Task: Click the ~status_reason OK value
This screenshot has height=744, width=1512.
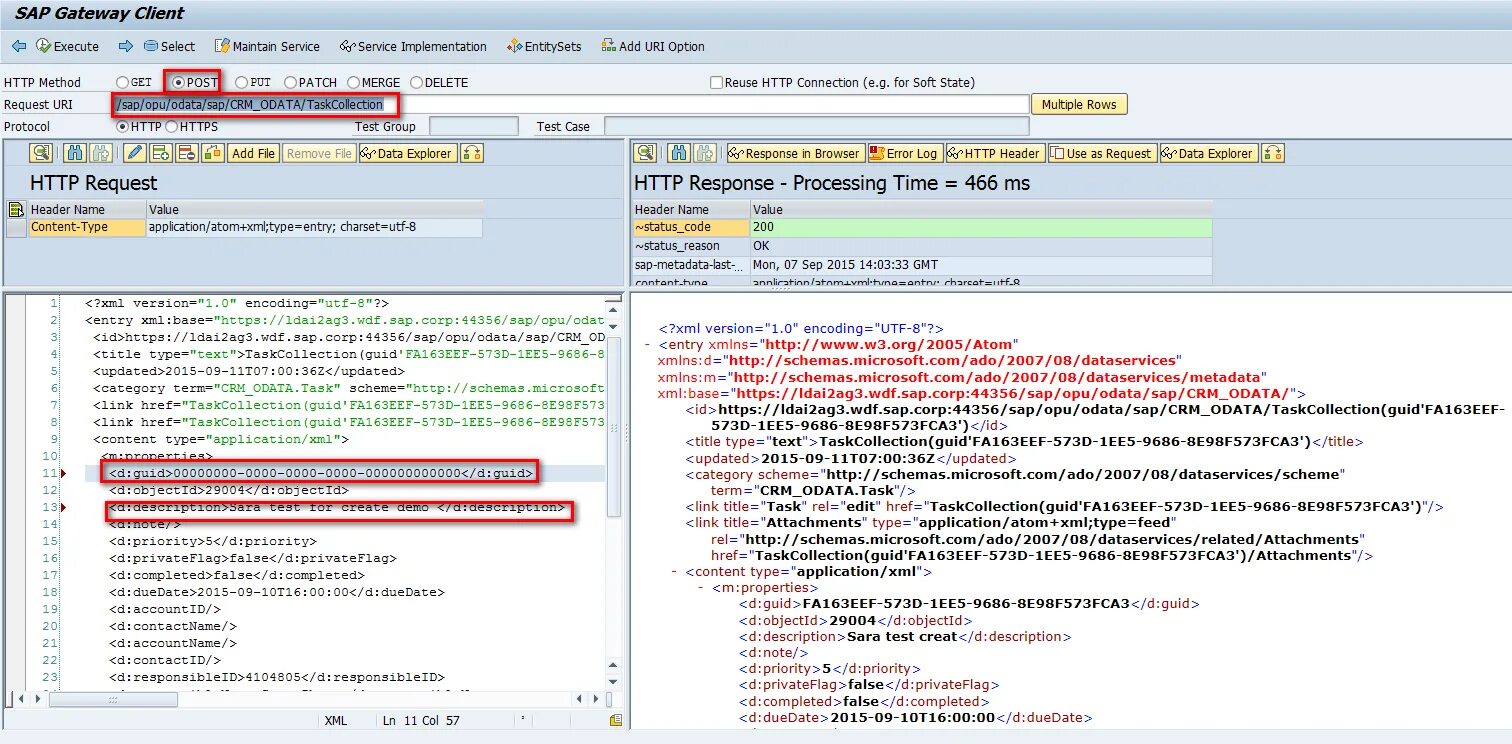Action: 981,246
